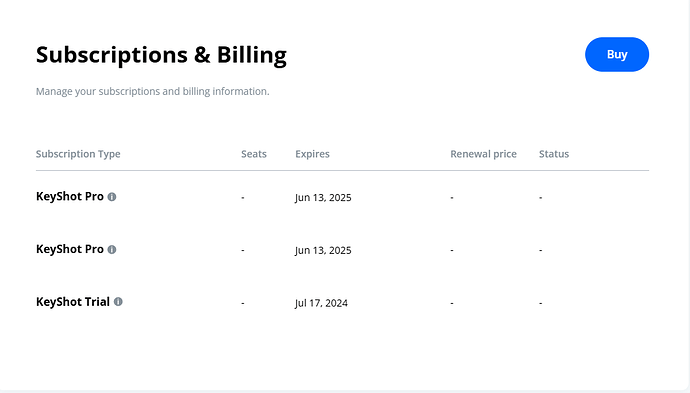Image resolution: width=690 pixels, height=393 pixels.
Task: Select the Renewal price column header
Action: point(483,154)
